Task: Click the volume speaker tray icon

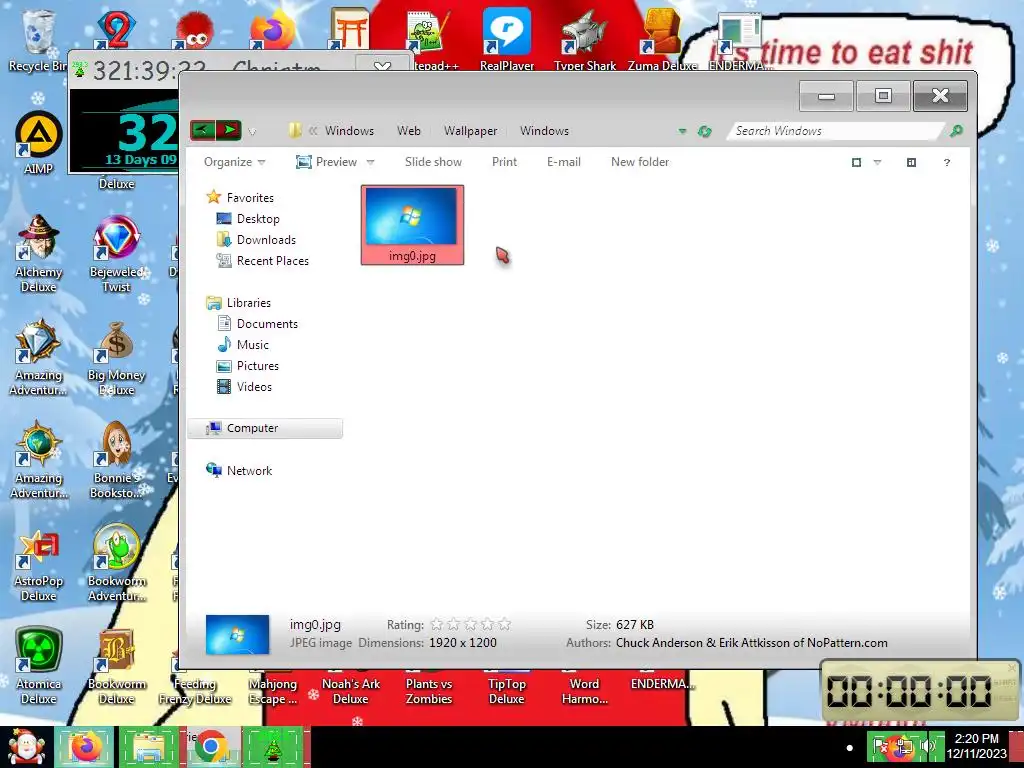Action: tap(927, 746)
